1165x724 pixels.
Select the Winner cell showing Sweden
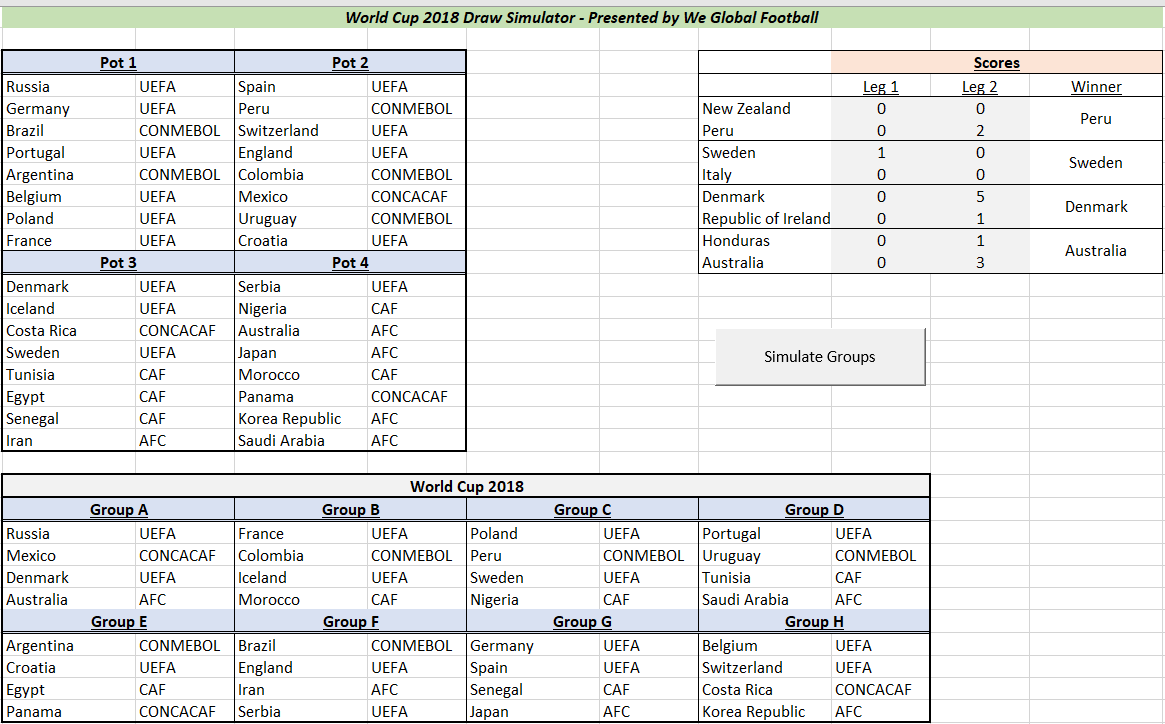coord(1096,163)
